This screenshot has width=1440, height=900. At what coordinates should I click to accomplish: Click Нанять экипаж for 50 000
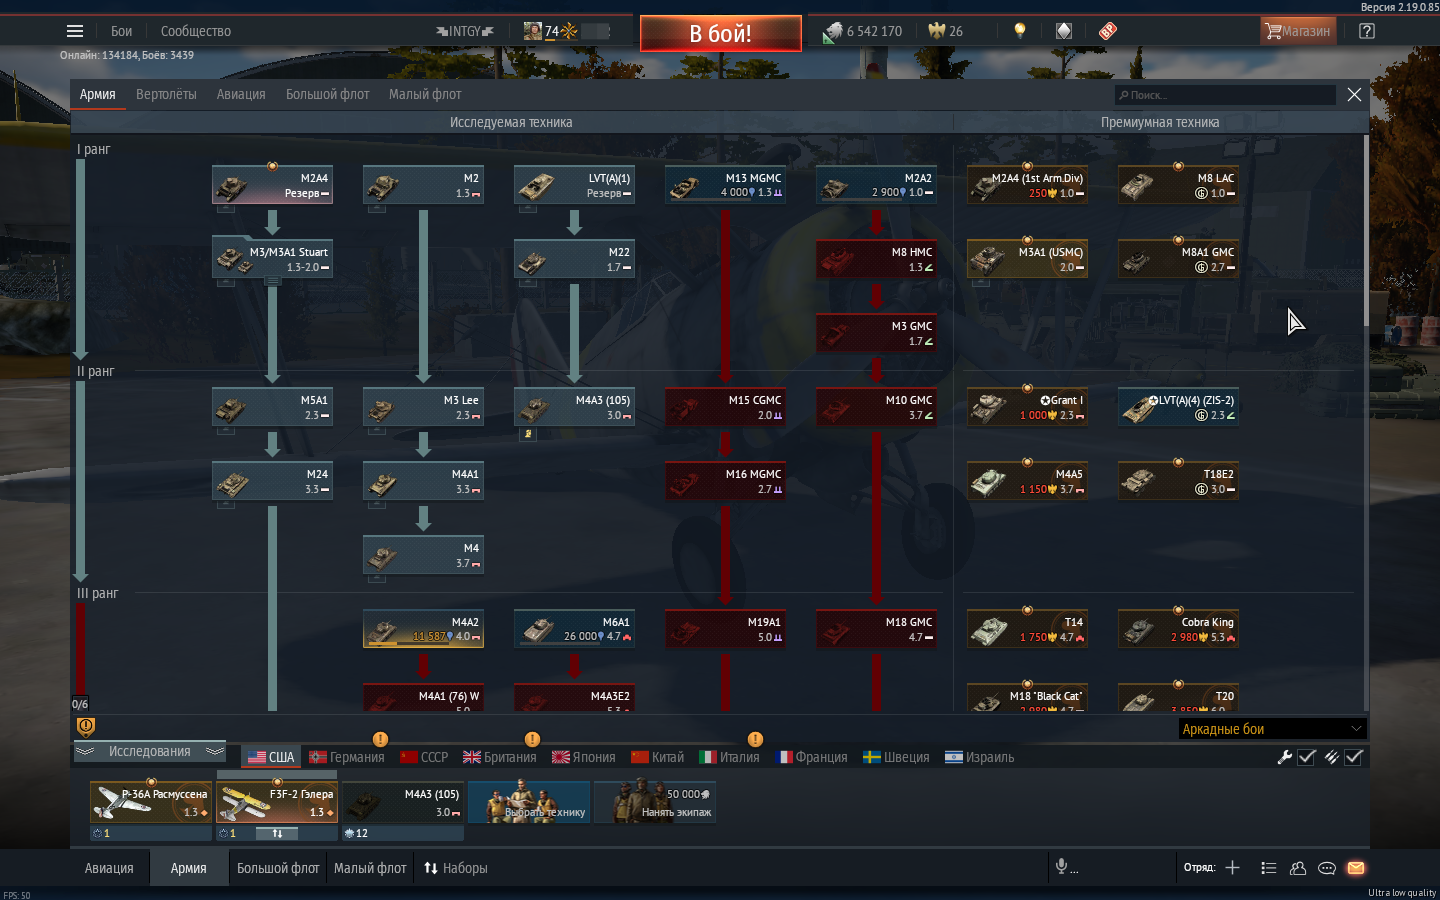point(655,802)
